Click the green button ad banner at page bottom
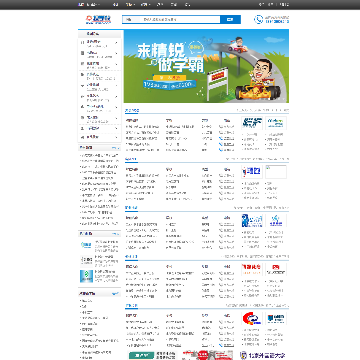Image resolution: width=360 pixels, height=360 pixels. (153, 355)
